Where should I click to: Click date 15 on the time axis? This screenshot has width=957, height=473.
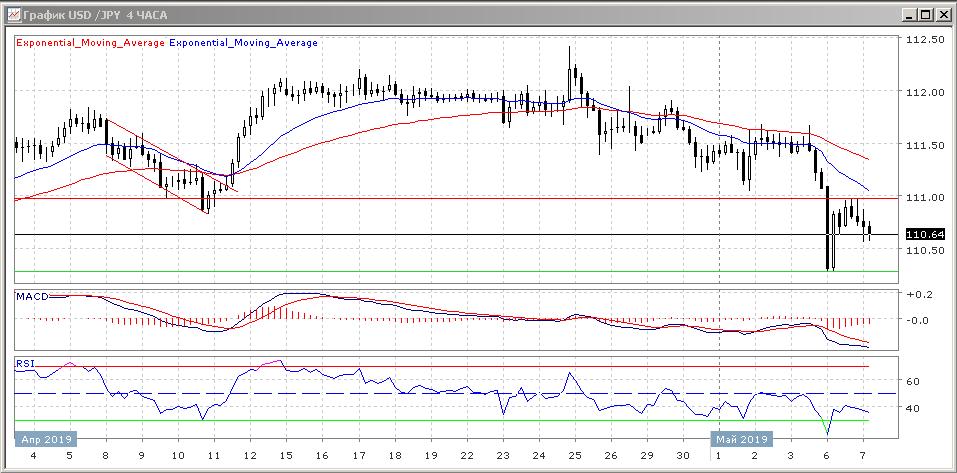click(285, 455)
